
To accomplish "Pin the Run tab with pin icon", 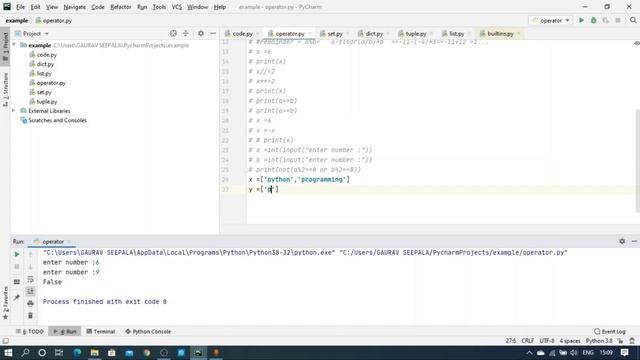I will [x=17, y=297].
